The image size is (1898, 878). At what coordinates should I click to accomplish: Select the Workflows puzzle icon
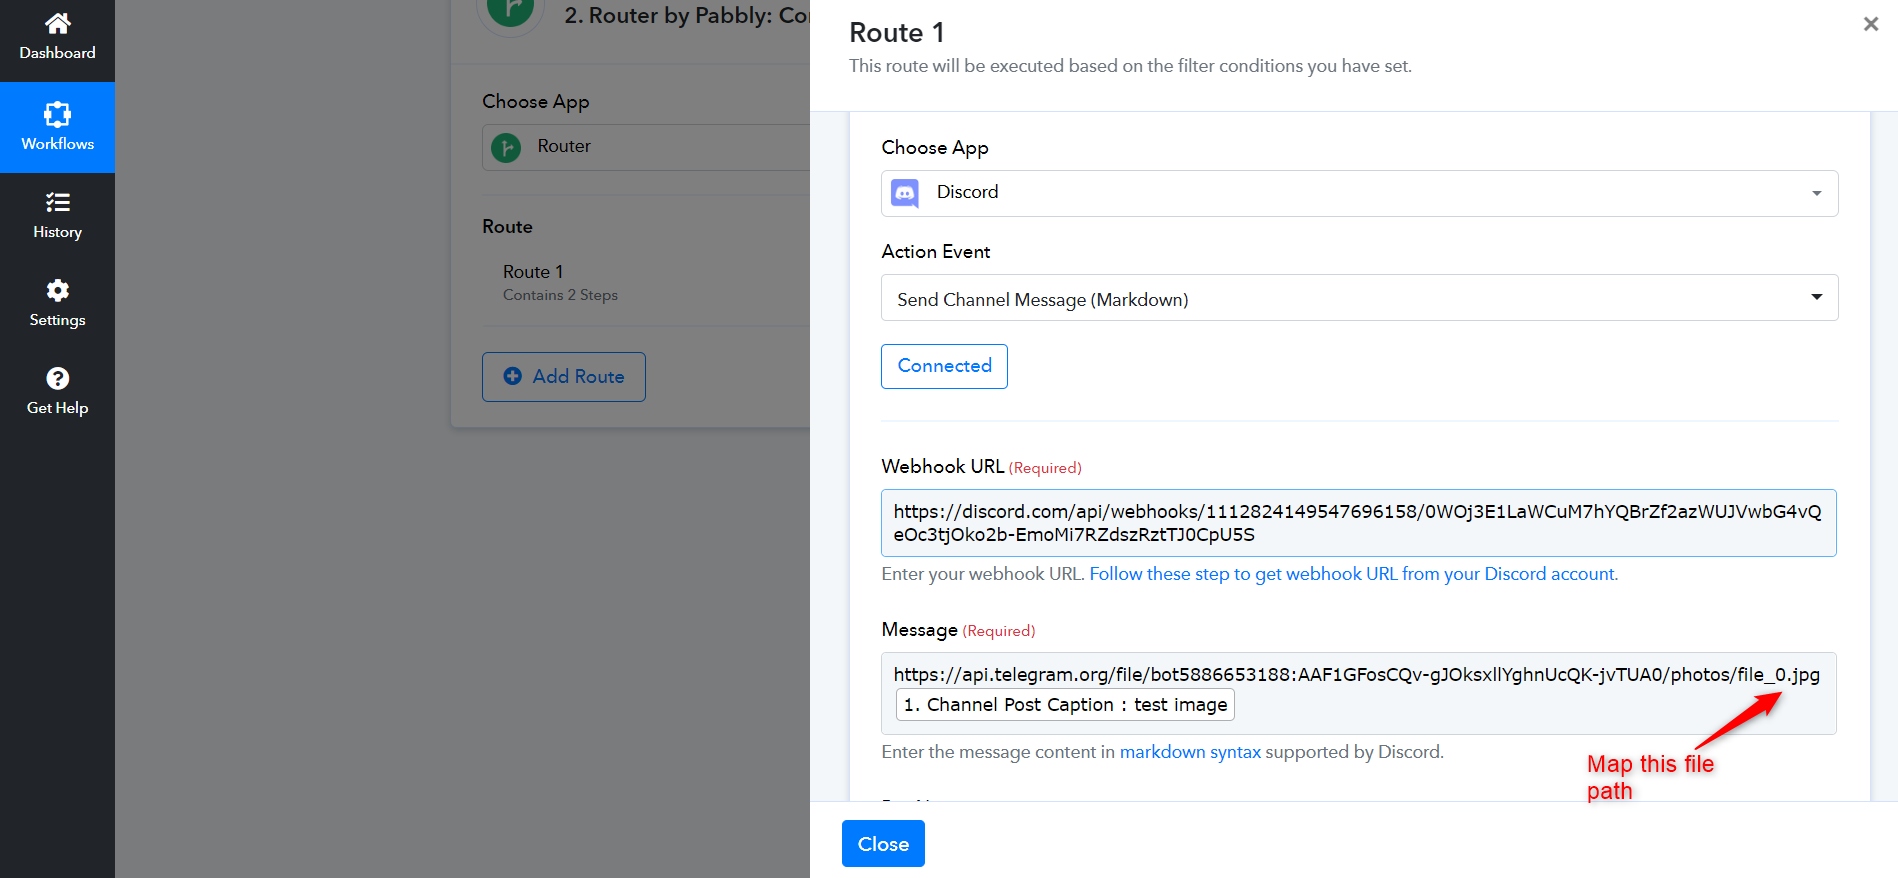[58, 114]
